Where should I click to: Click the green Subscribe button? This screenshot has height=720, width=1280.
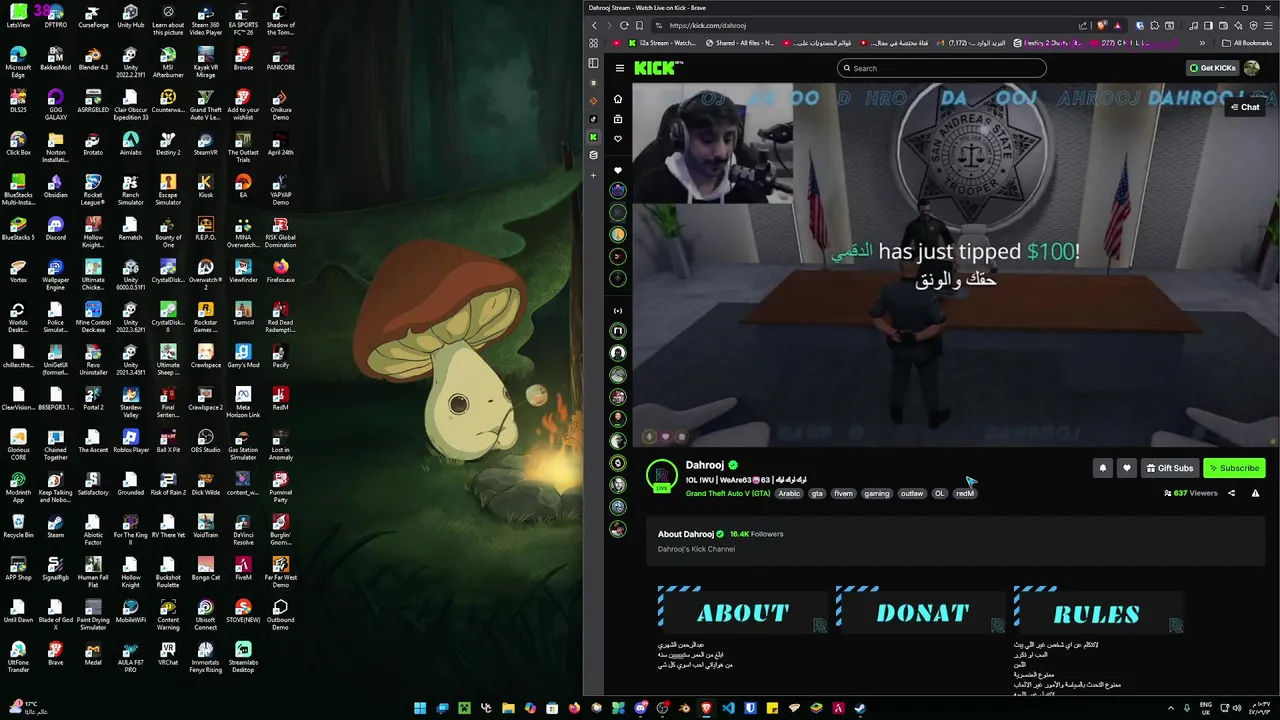coord(1234,468)
